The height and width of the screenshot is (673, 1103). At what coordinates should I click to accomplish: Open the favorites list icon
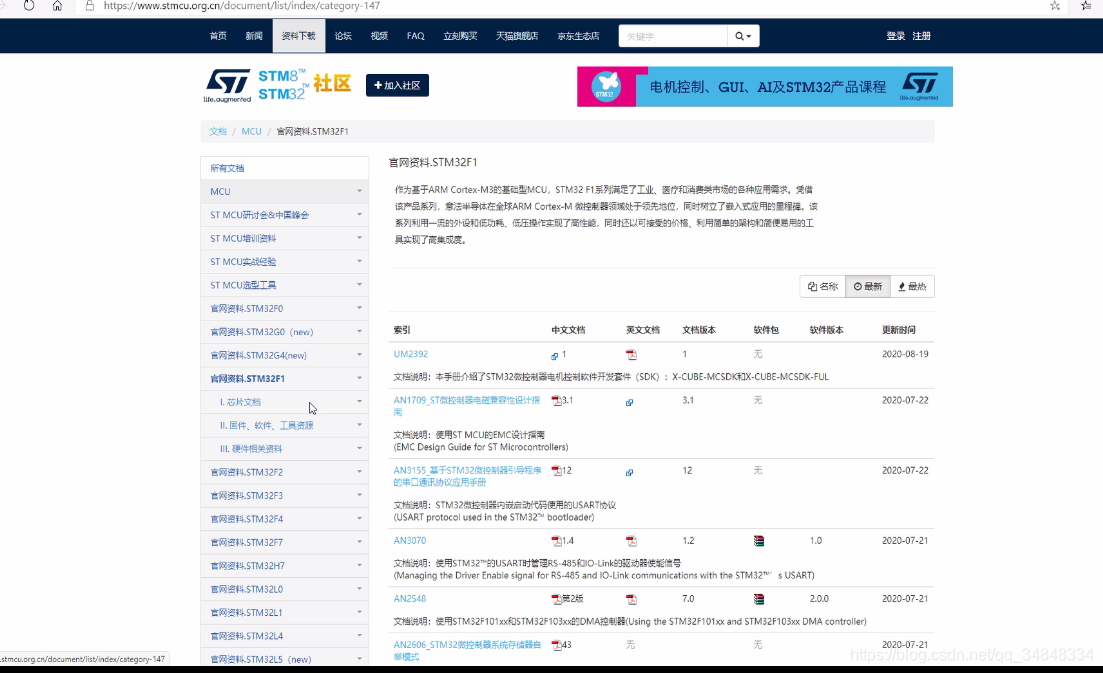(x=1085, y=6)
